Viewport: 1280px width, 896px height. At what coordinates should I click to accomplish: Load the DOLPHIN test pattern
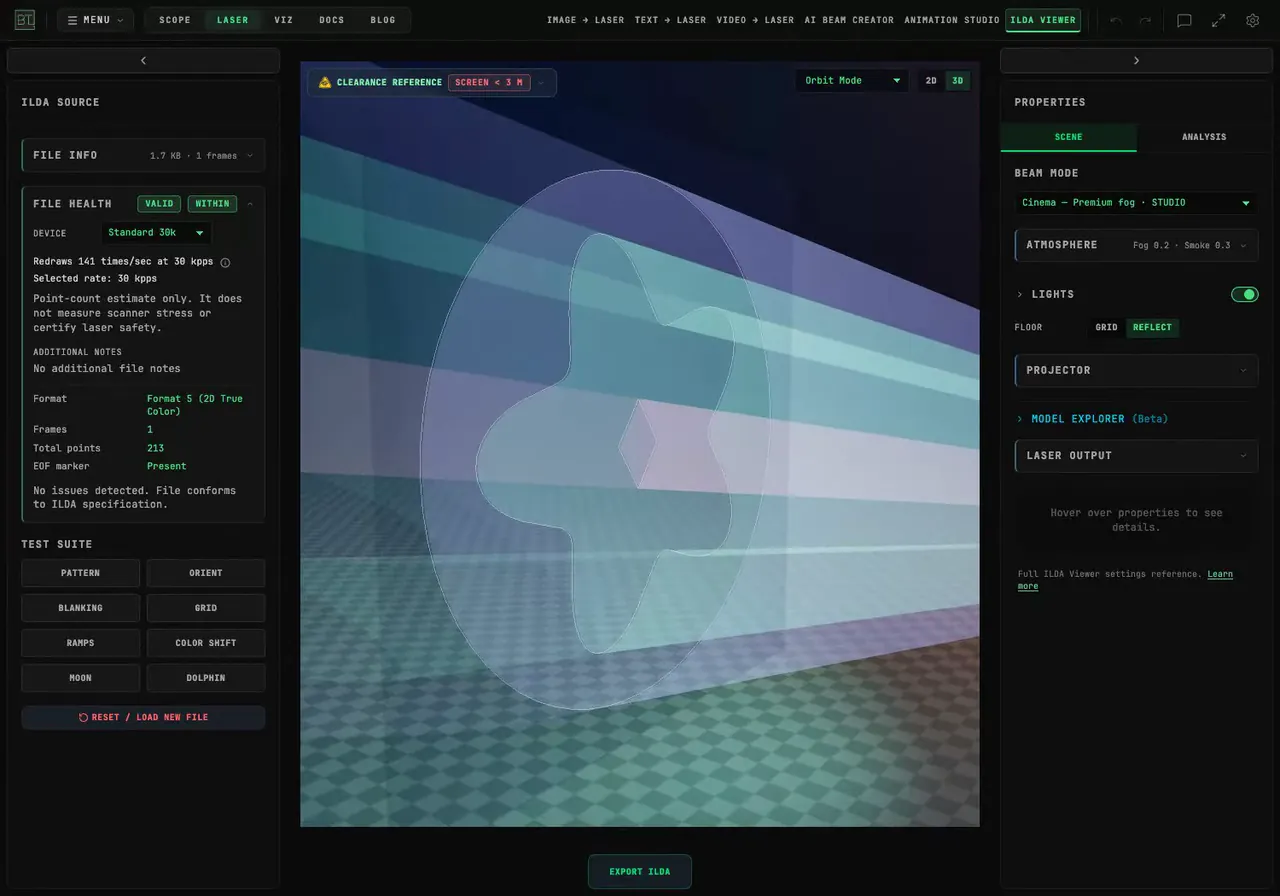point(206,678)
